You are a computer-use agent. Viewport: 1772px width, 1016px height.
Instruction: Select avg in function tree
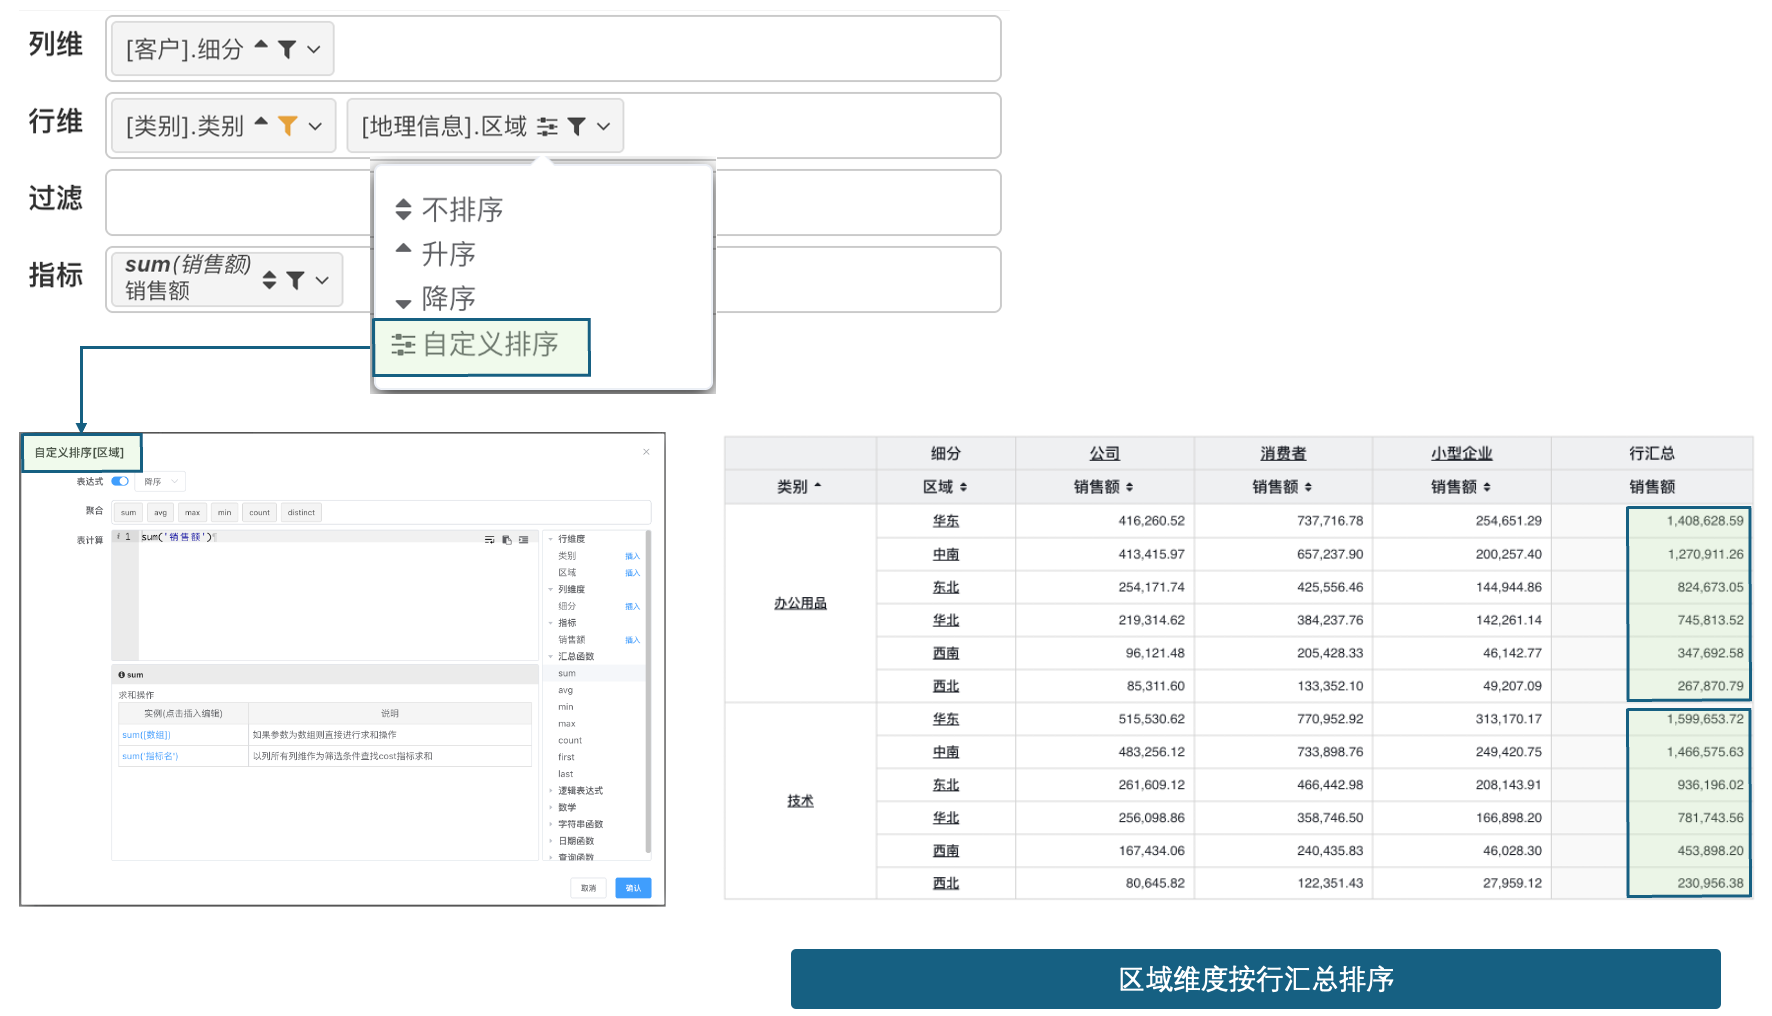566,690
